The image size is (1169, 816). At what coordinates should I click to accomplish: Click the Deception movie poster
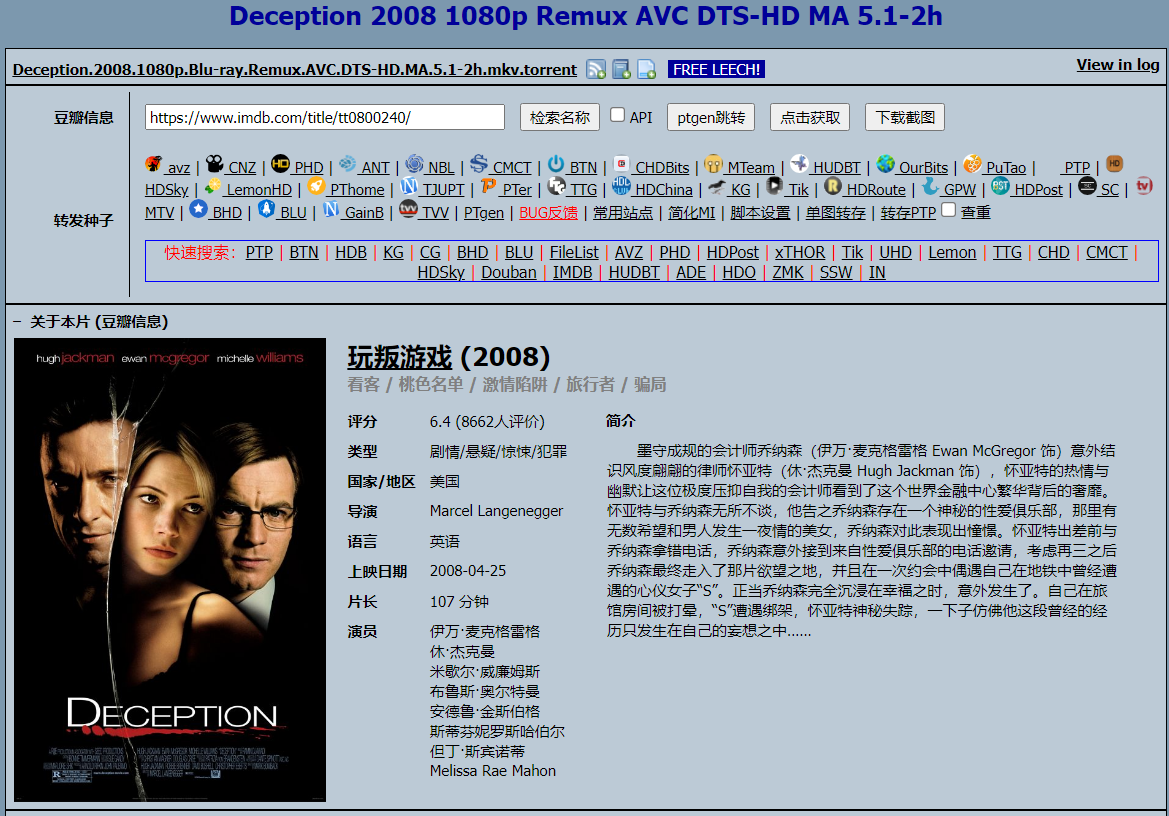pyautogui.click(x=170, y=570)
